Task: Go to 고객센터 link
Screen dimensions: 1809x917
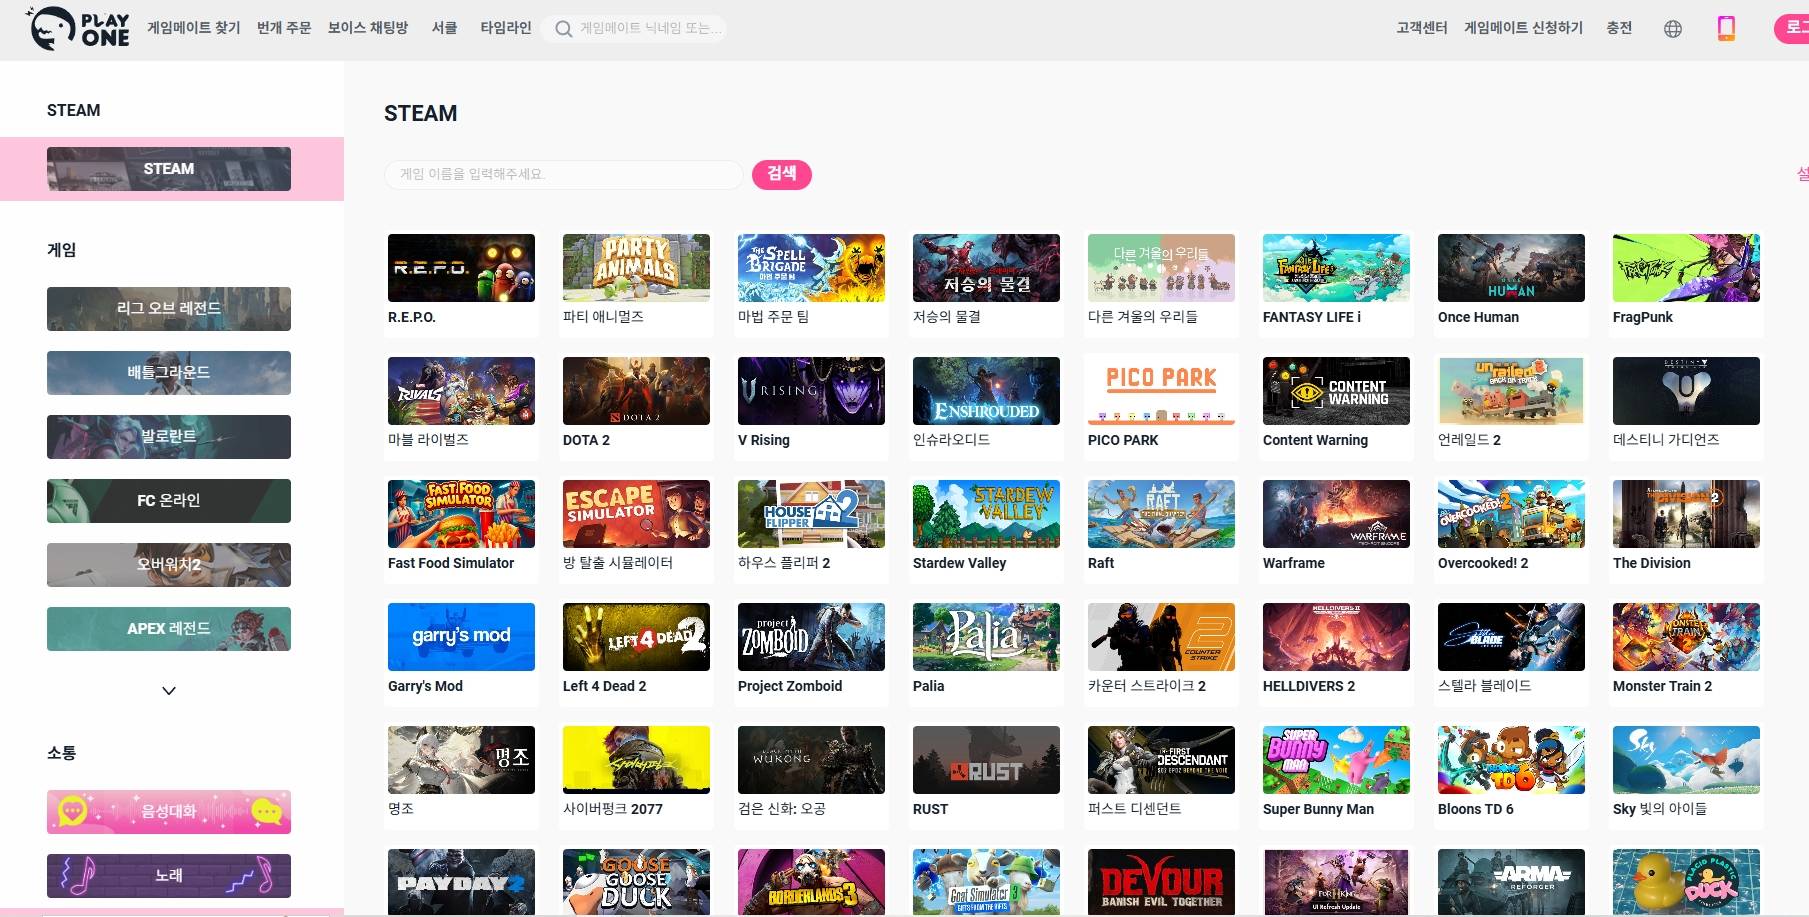Action: coord(1422,28)
